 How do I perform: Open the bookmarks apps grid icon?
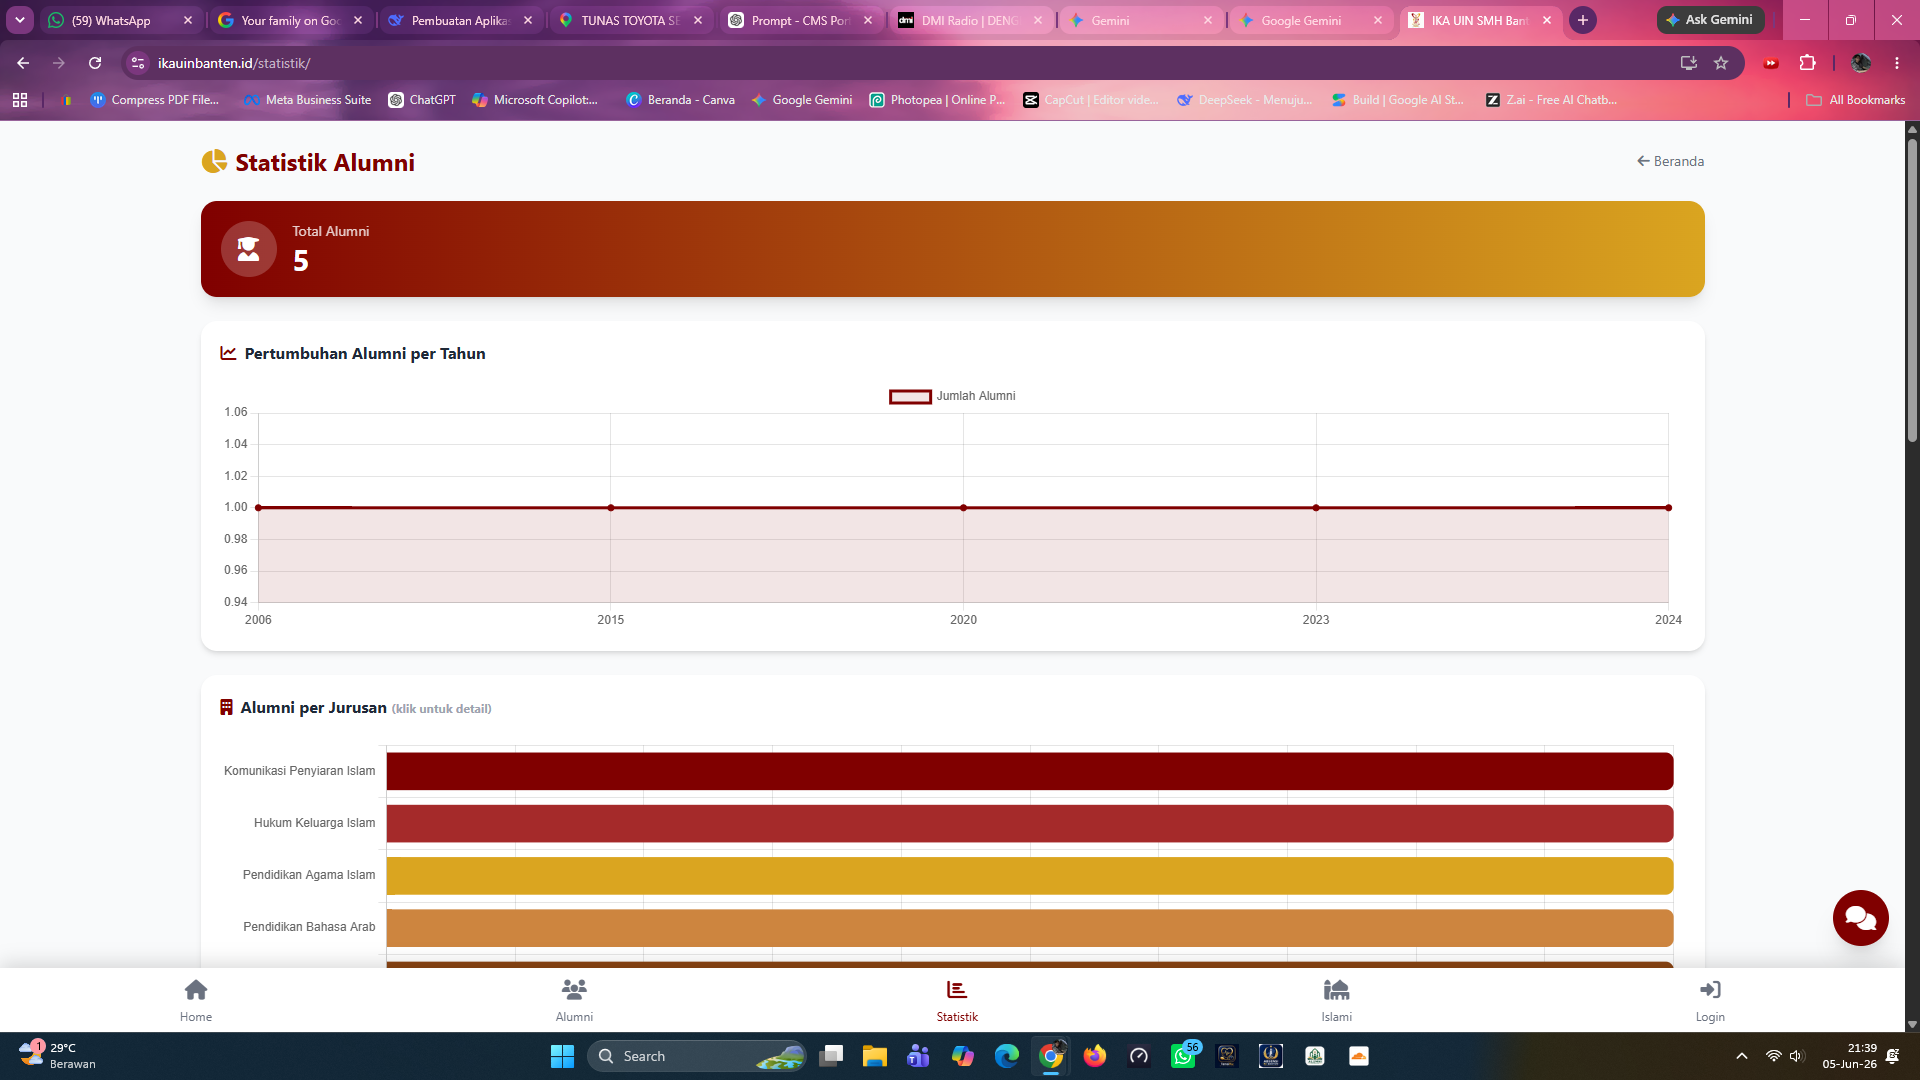coord(20,100)
